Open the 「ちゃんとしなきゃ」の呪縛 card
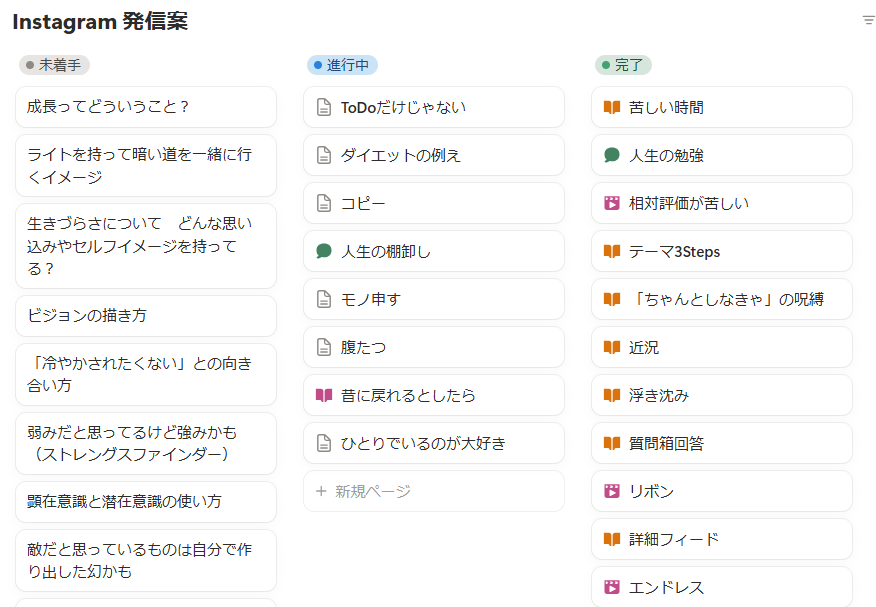 point(721,300)
